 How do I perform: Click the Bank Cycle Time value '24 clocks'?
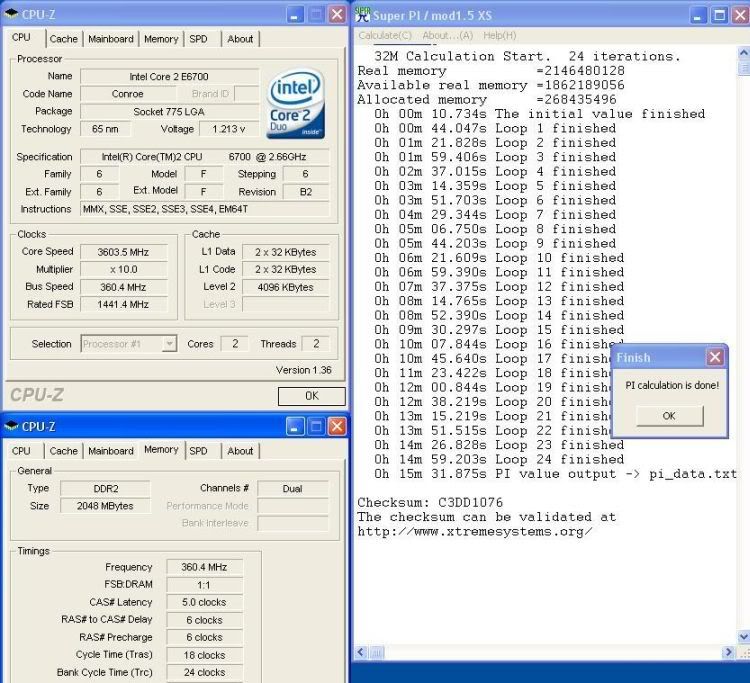click(x=204, y=672)
